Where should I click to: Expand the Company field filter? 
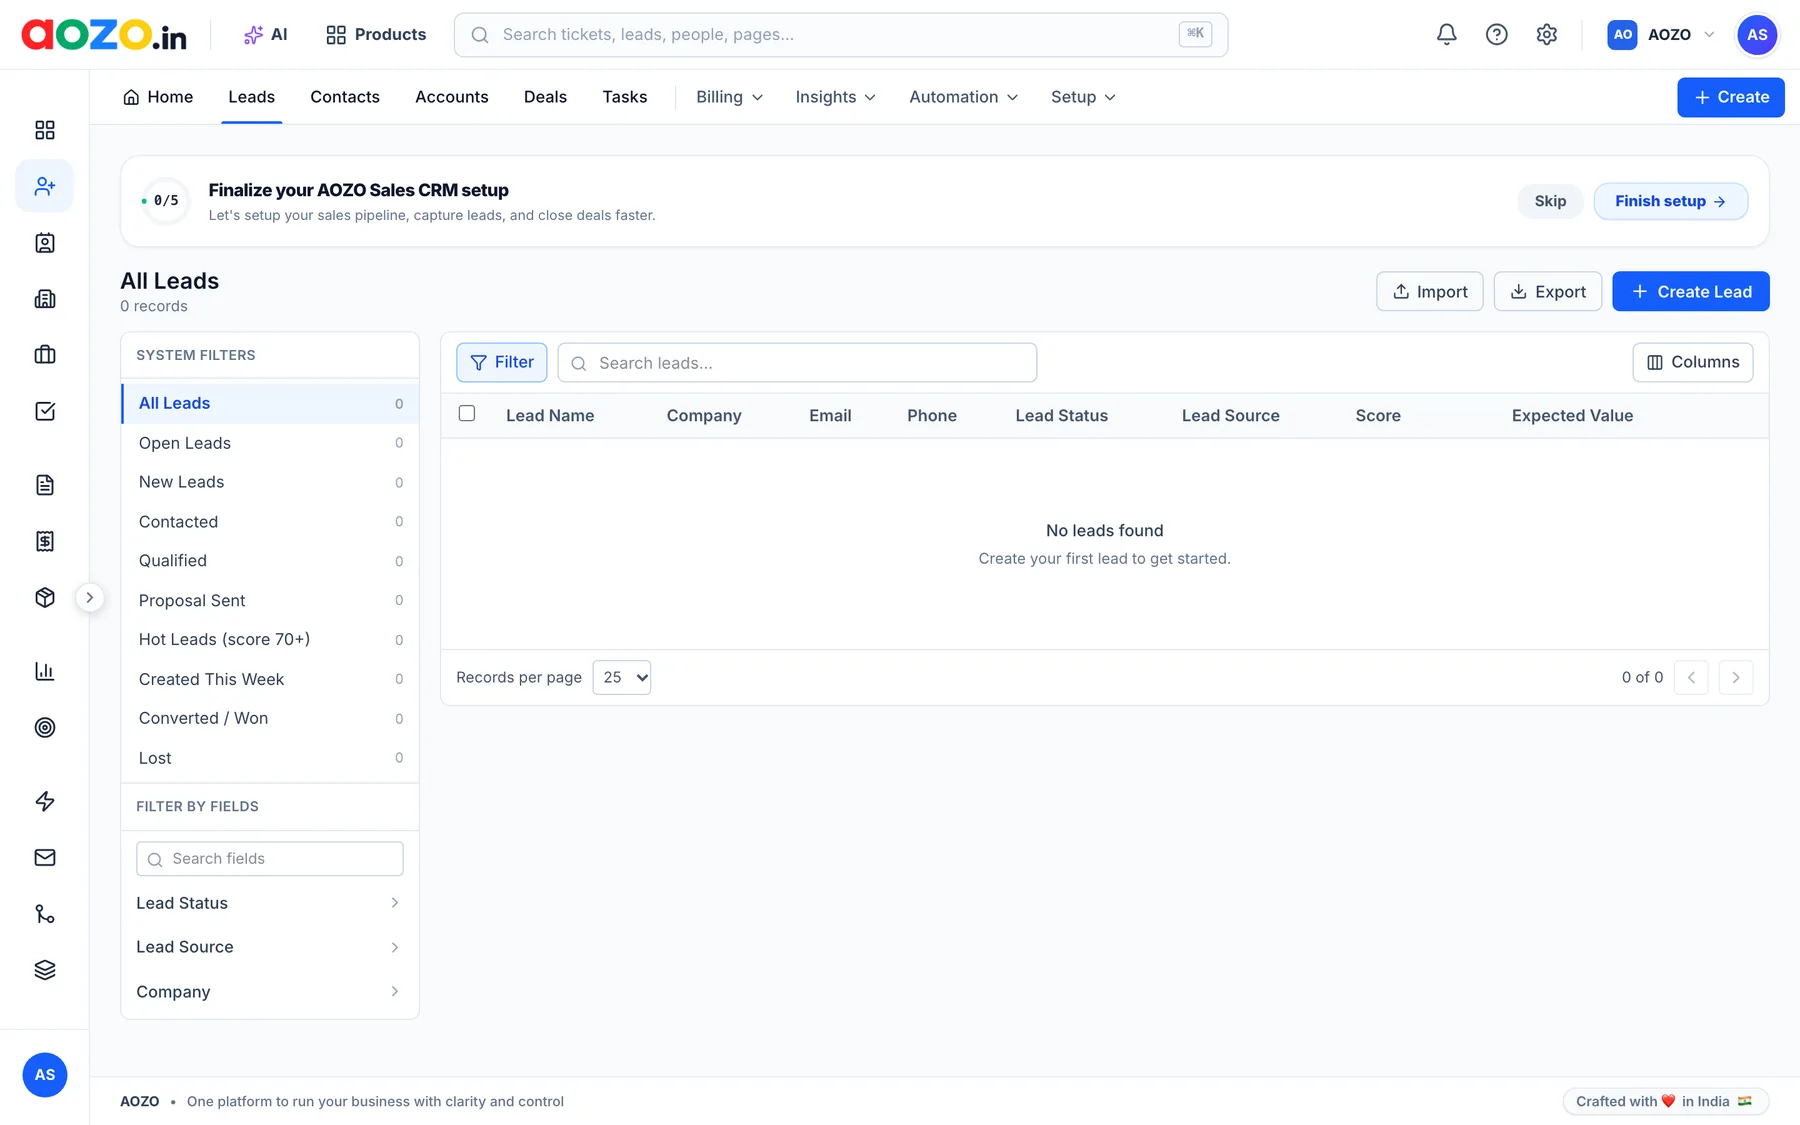point(269,992)
